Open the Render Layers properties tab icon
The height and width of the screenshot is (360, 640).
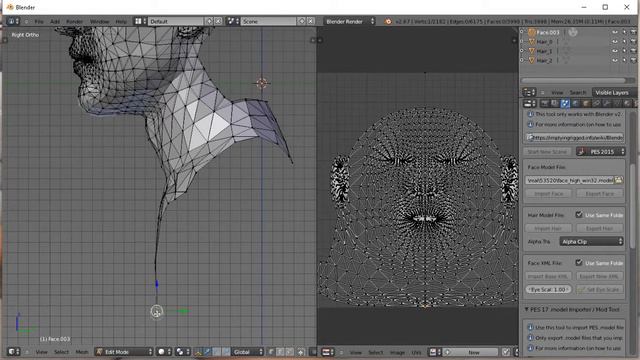554,104
